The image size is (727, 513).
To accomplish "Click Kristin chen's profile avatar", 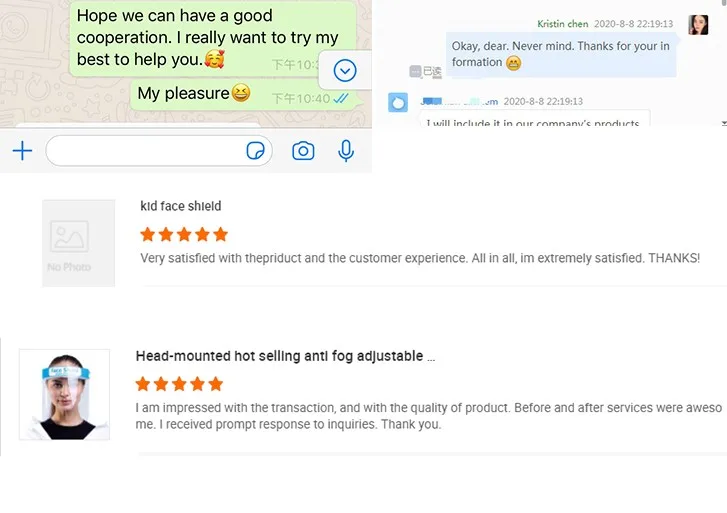I will (x=698, y=24).
